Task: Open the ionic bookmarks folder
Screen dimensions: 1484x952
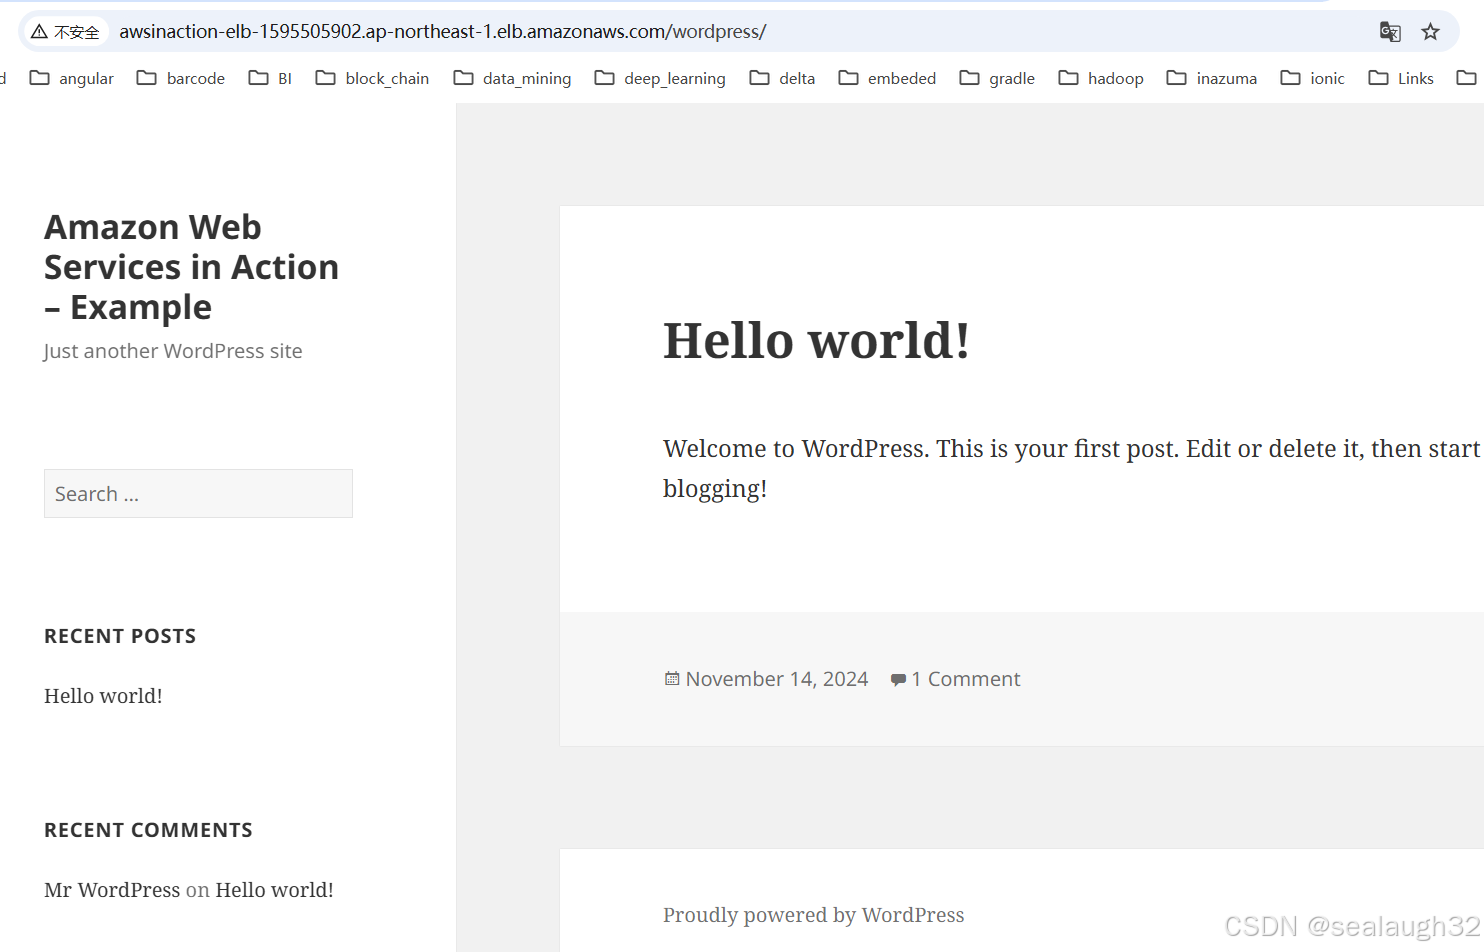Action: (x=1313, y=78)
